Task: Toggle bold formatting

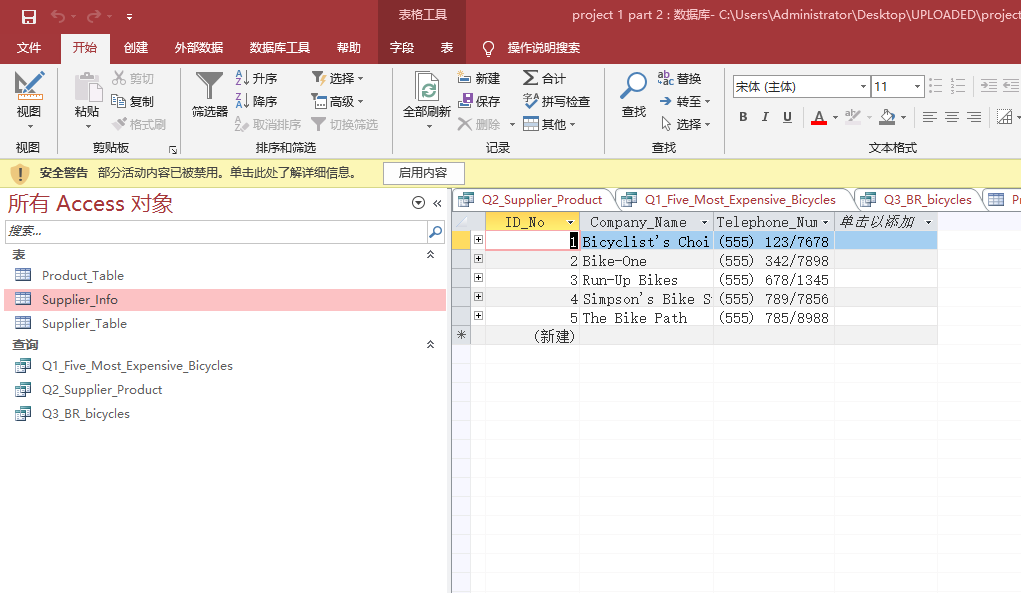Action: click(x=743, y=117)
